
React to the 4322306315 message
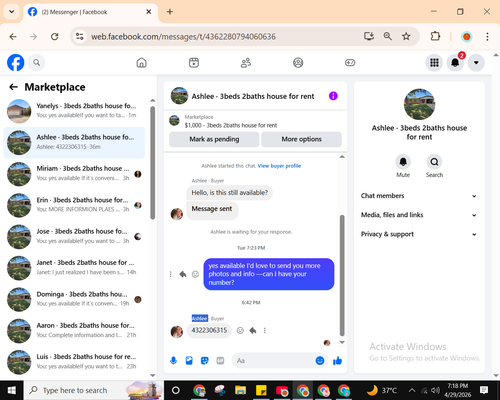click(x=240, y=330)
